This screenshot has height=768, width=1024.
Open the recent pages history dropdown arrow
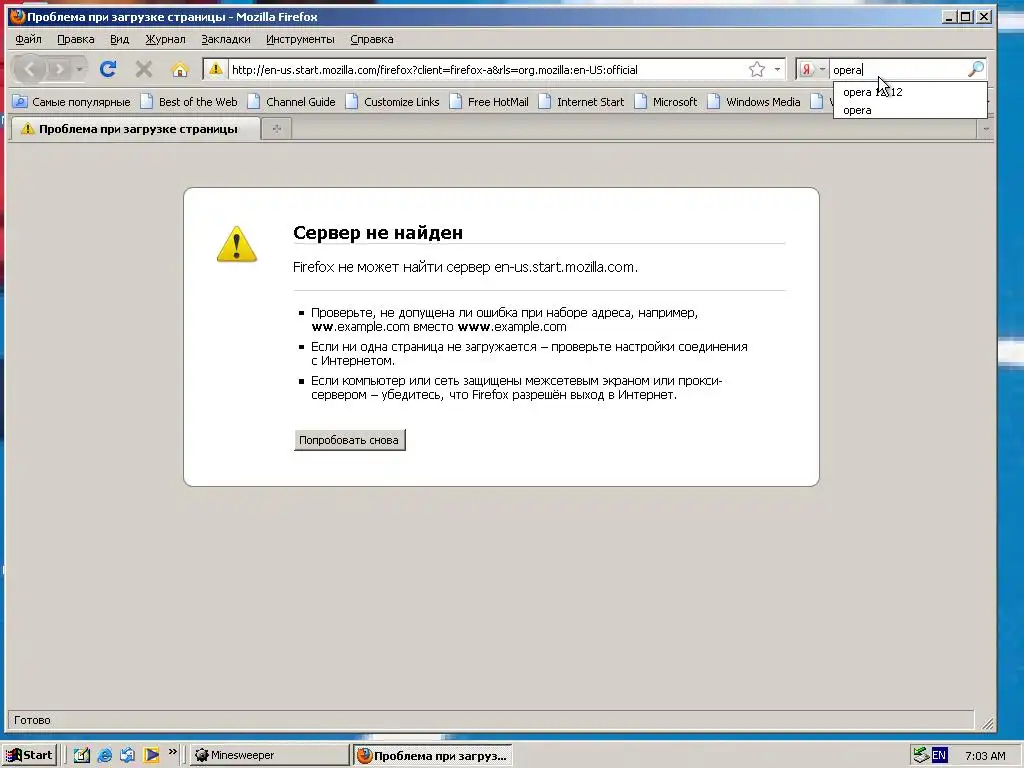click(80, 69)
